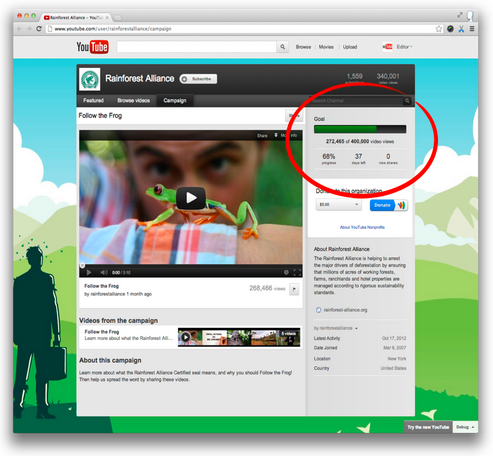
Task: Click the search magnifier button
Action: point(282,47)
